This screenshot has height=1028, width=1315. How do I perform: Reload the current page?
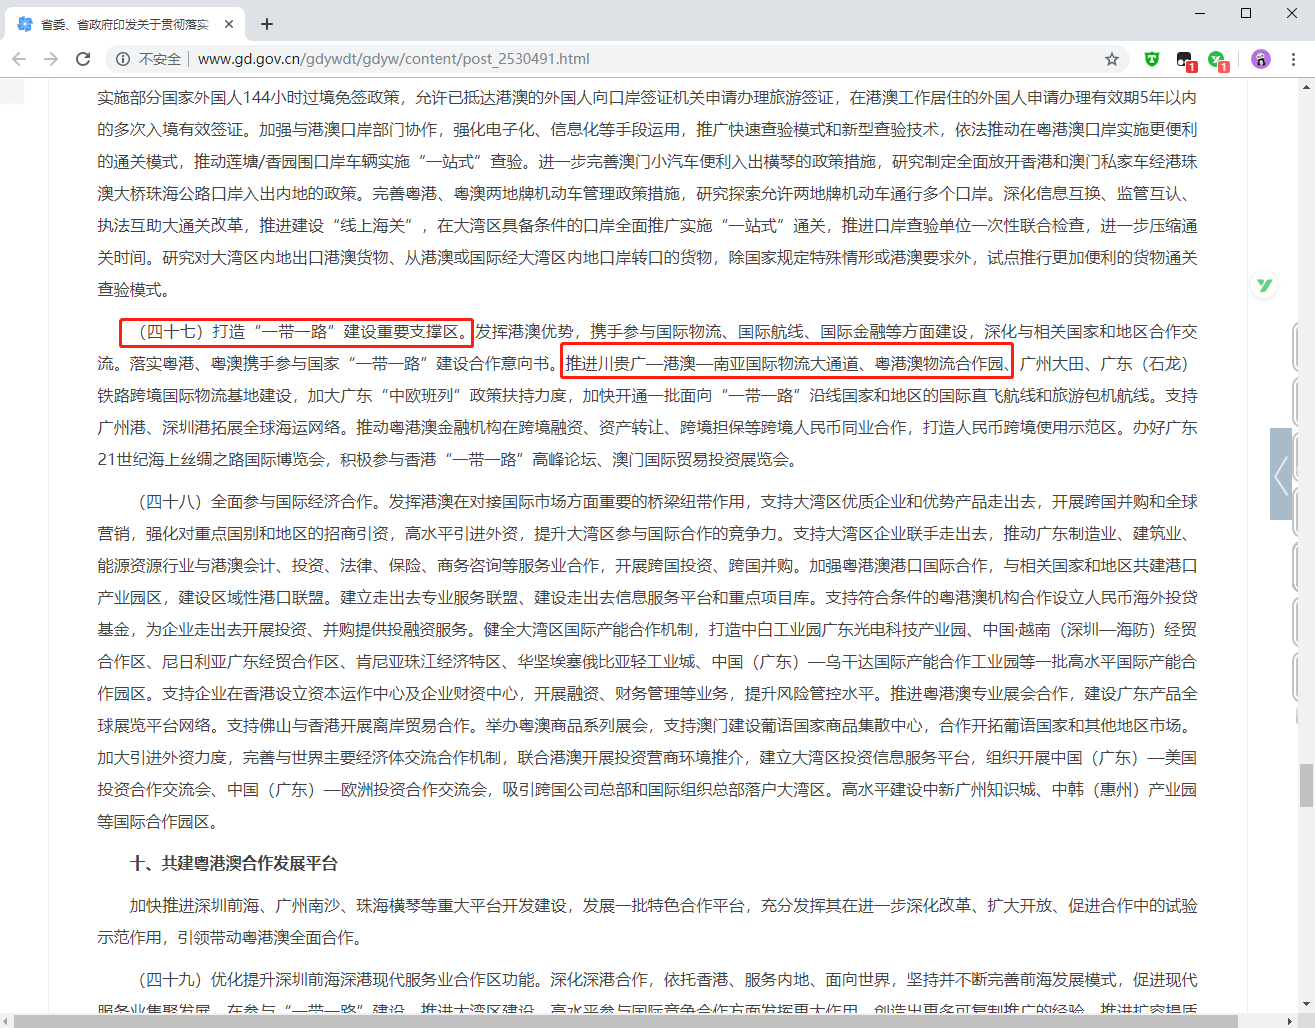83,59
